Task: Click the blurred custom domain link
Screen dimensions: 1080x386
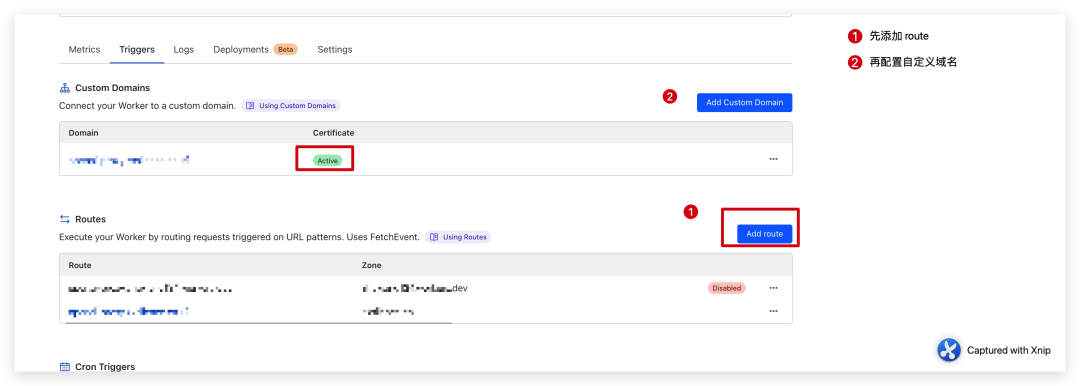Action: (129, 160)
